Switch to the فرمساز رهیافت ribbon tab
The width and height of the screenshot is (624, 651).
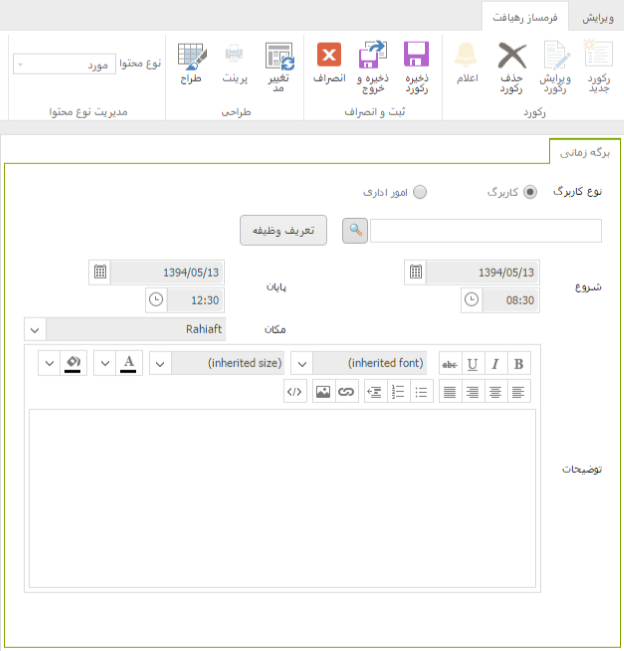click(525, 17)
